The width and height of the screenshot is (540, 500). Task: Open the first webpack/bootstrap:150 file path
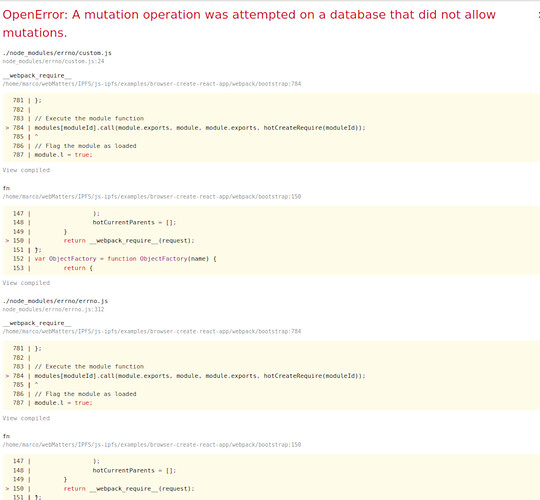tap(152, 197)
